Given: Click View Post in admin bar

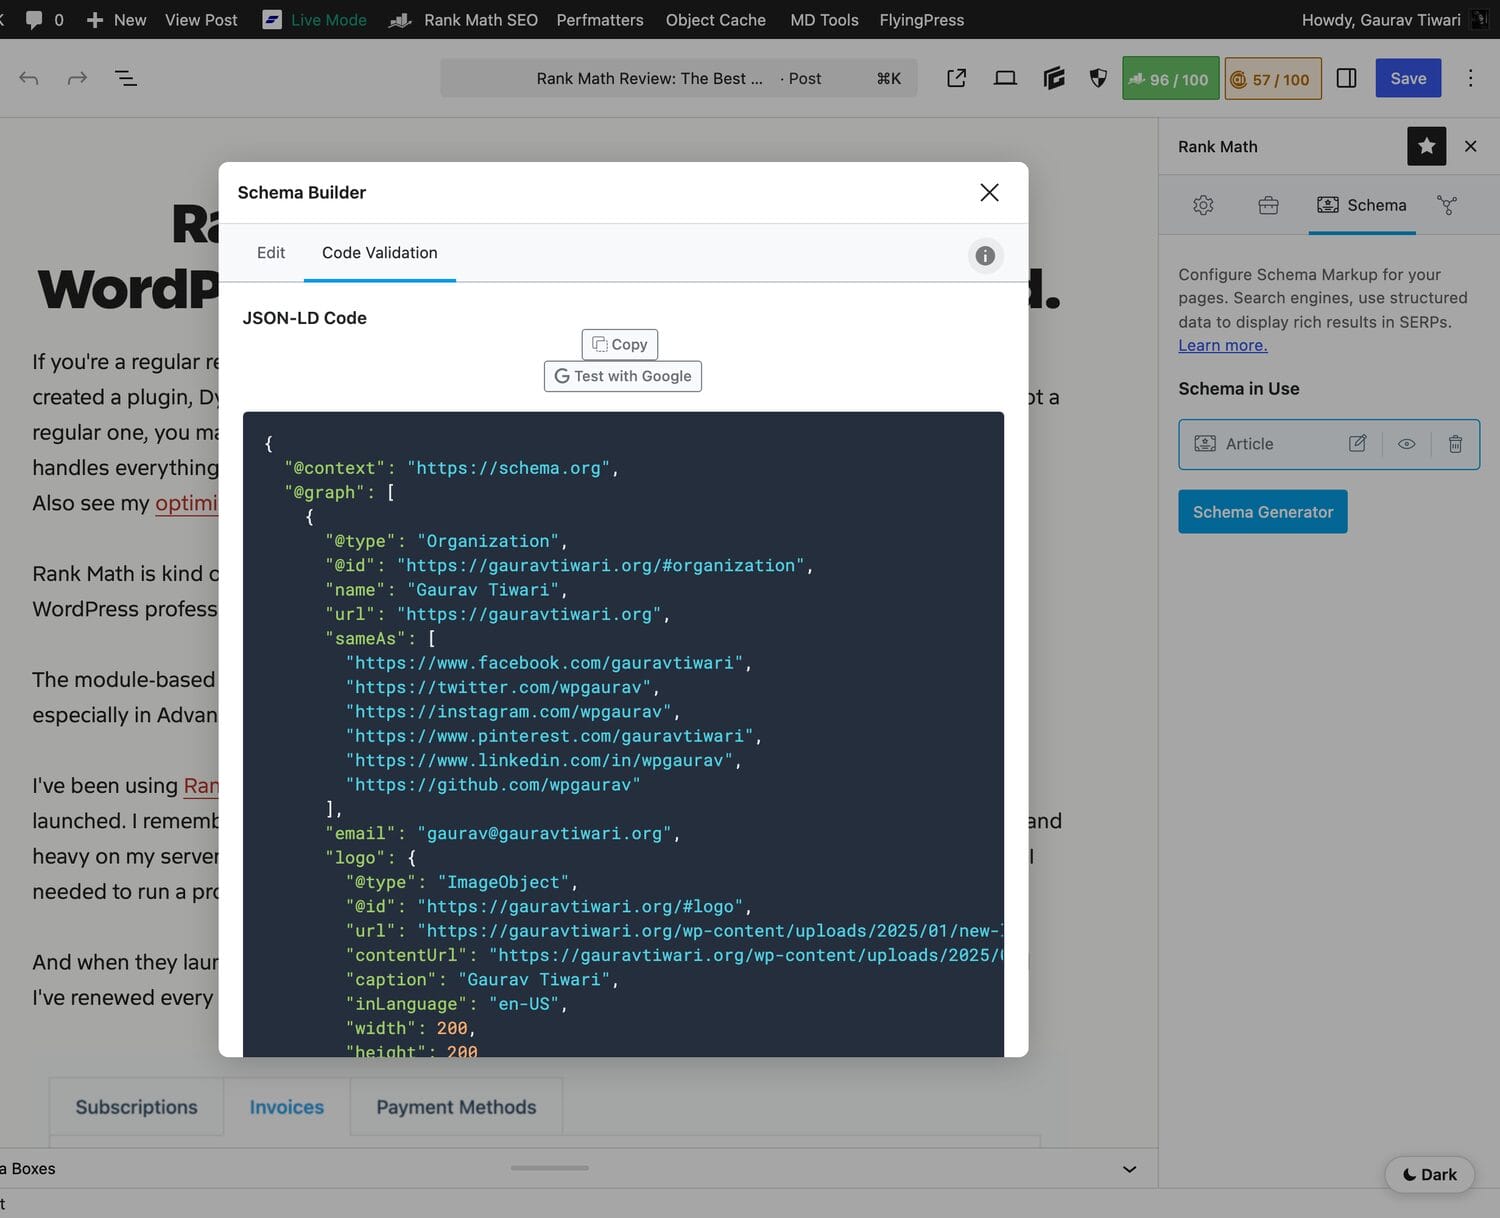Looking at the screenshot, I should (x=201, y=20).
